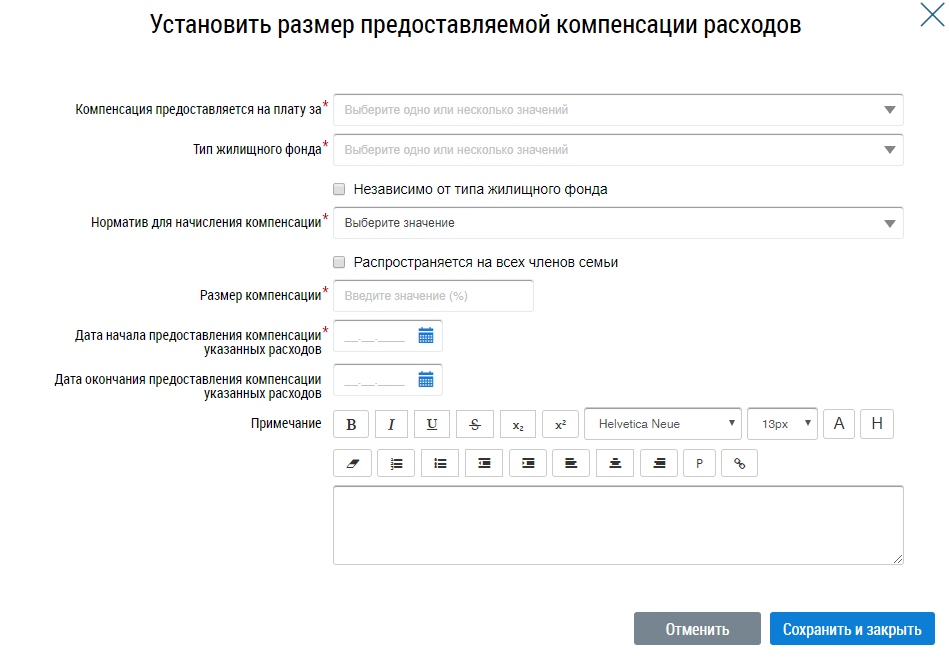Check 'Независимо от типа жилищного фонда'
The height and width of the screenshot is (661, 949).
click(x=339, y=189)
